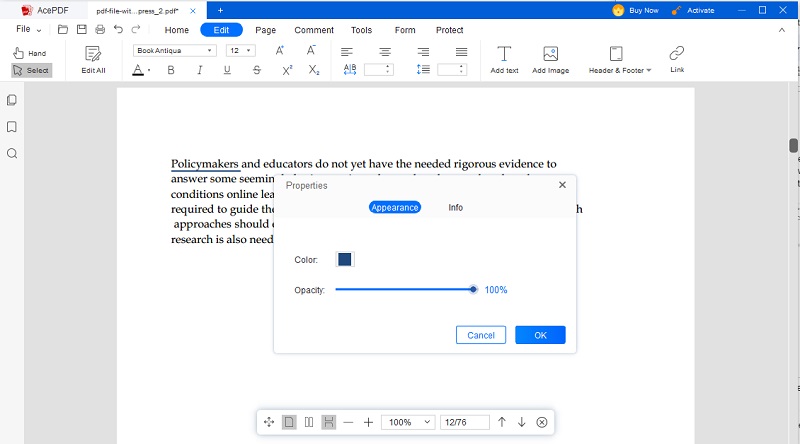Confirm Properties dialog with OK

click(540, 335)
